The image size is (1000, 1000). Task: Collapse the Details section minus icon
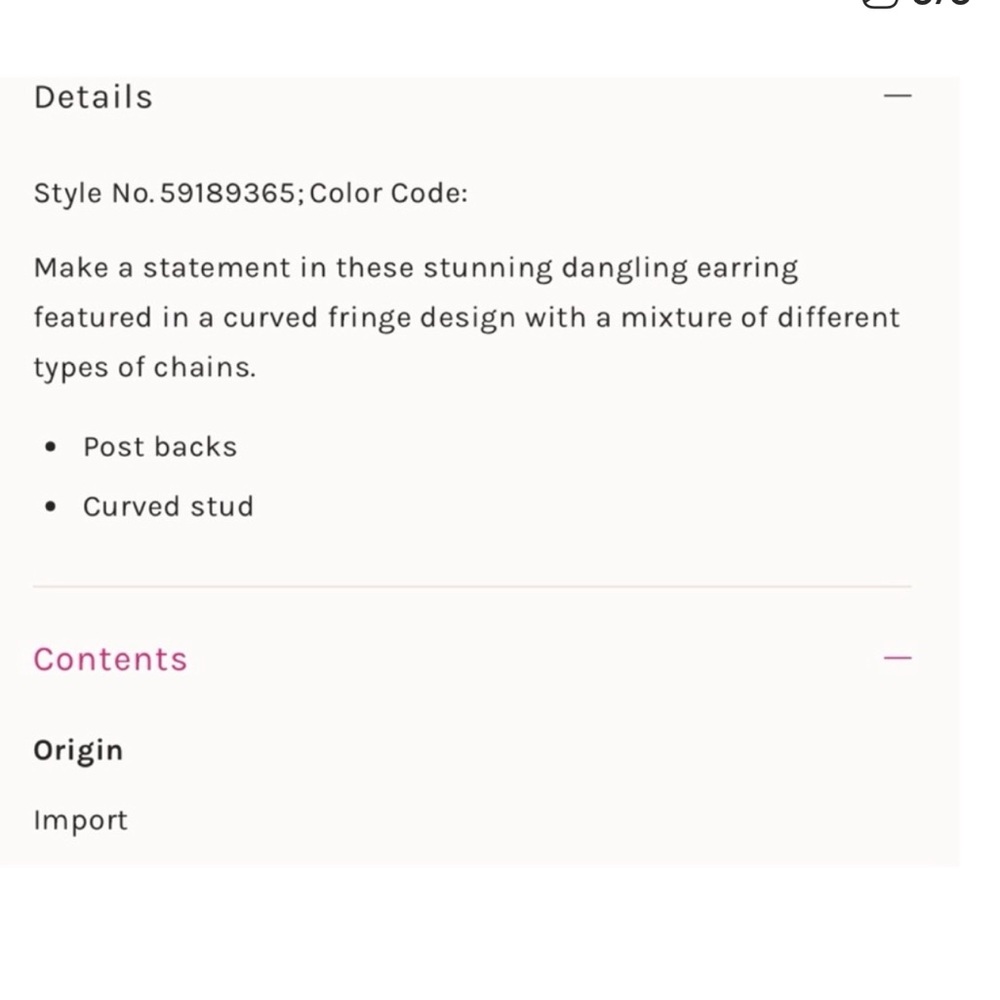898,96
